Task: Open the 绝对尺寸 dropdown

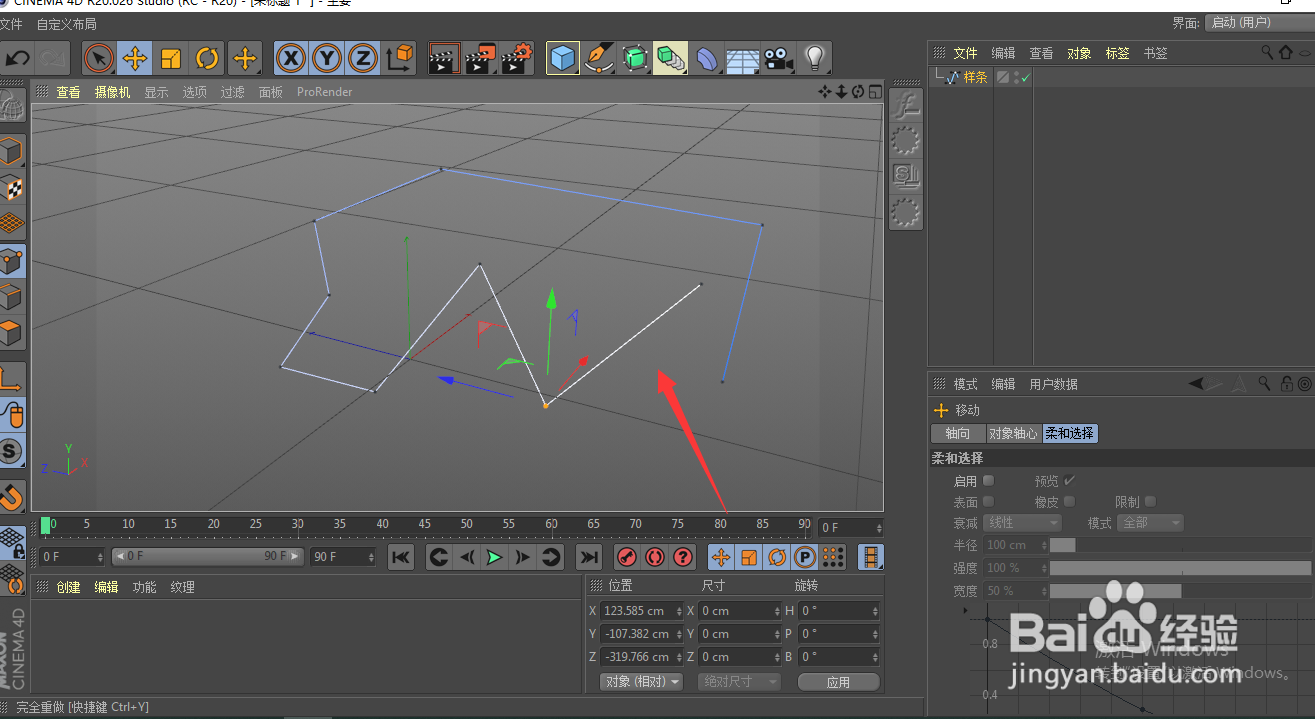Action: [x=739, y=682]
